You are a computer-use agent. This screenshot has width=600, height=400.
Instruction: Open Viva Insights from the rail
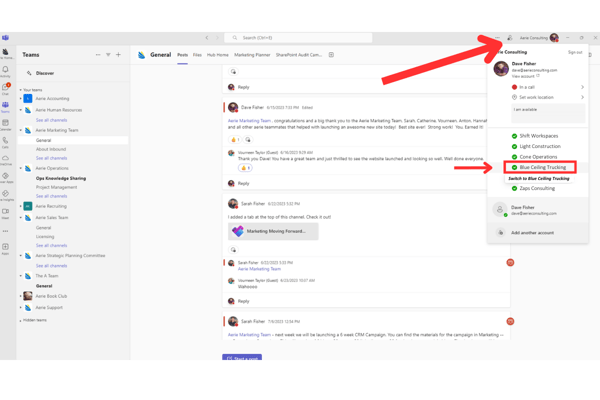coord(5,195)
